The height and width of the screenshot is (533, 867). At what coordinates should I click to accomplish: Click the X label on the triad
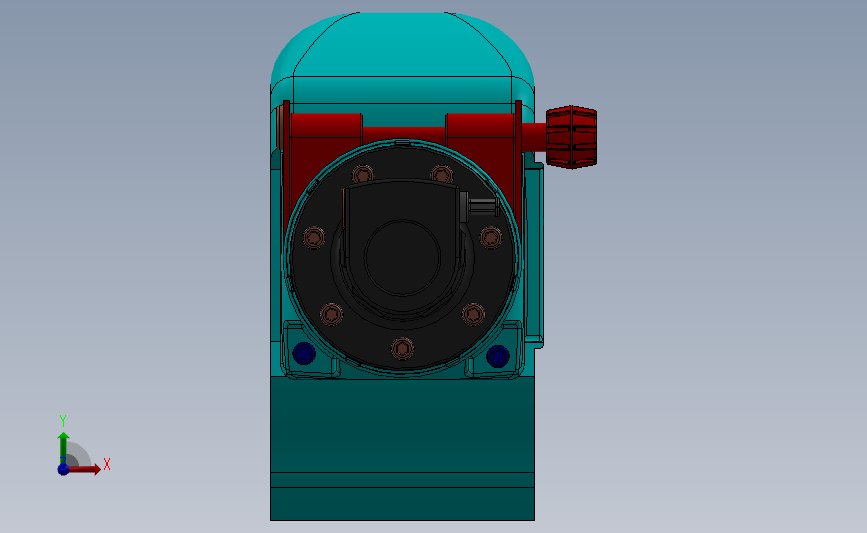click(107, 464)
